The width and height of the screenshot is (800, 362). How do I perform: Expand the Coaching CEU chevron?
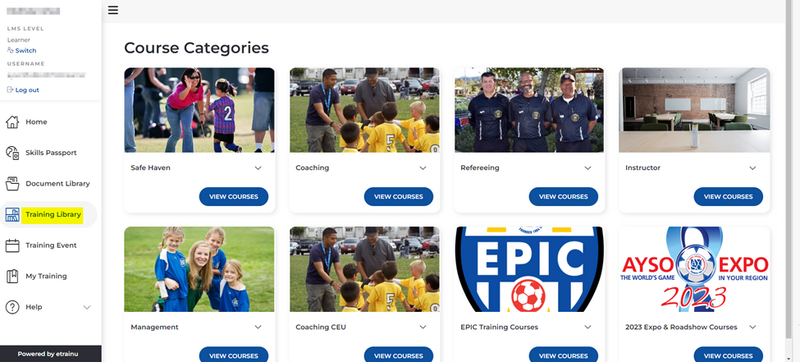pos(422,327)
